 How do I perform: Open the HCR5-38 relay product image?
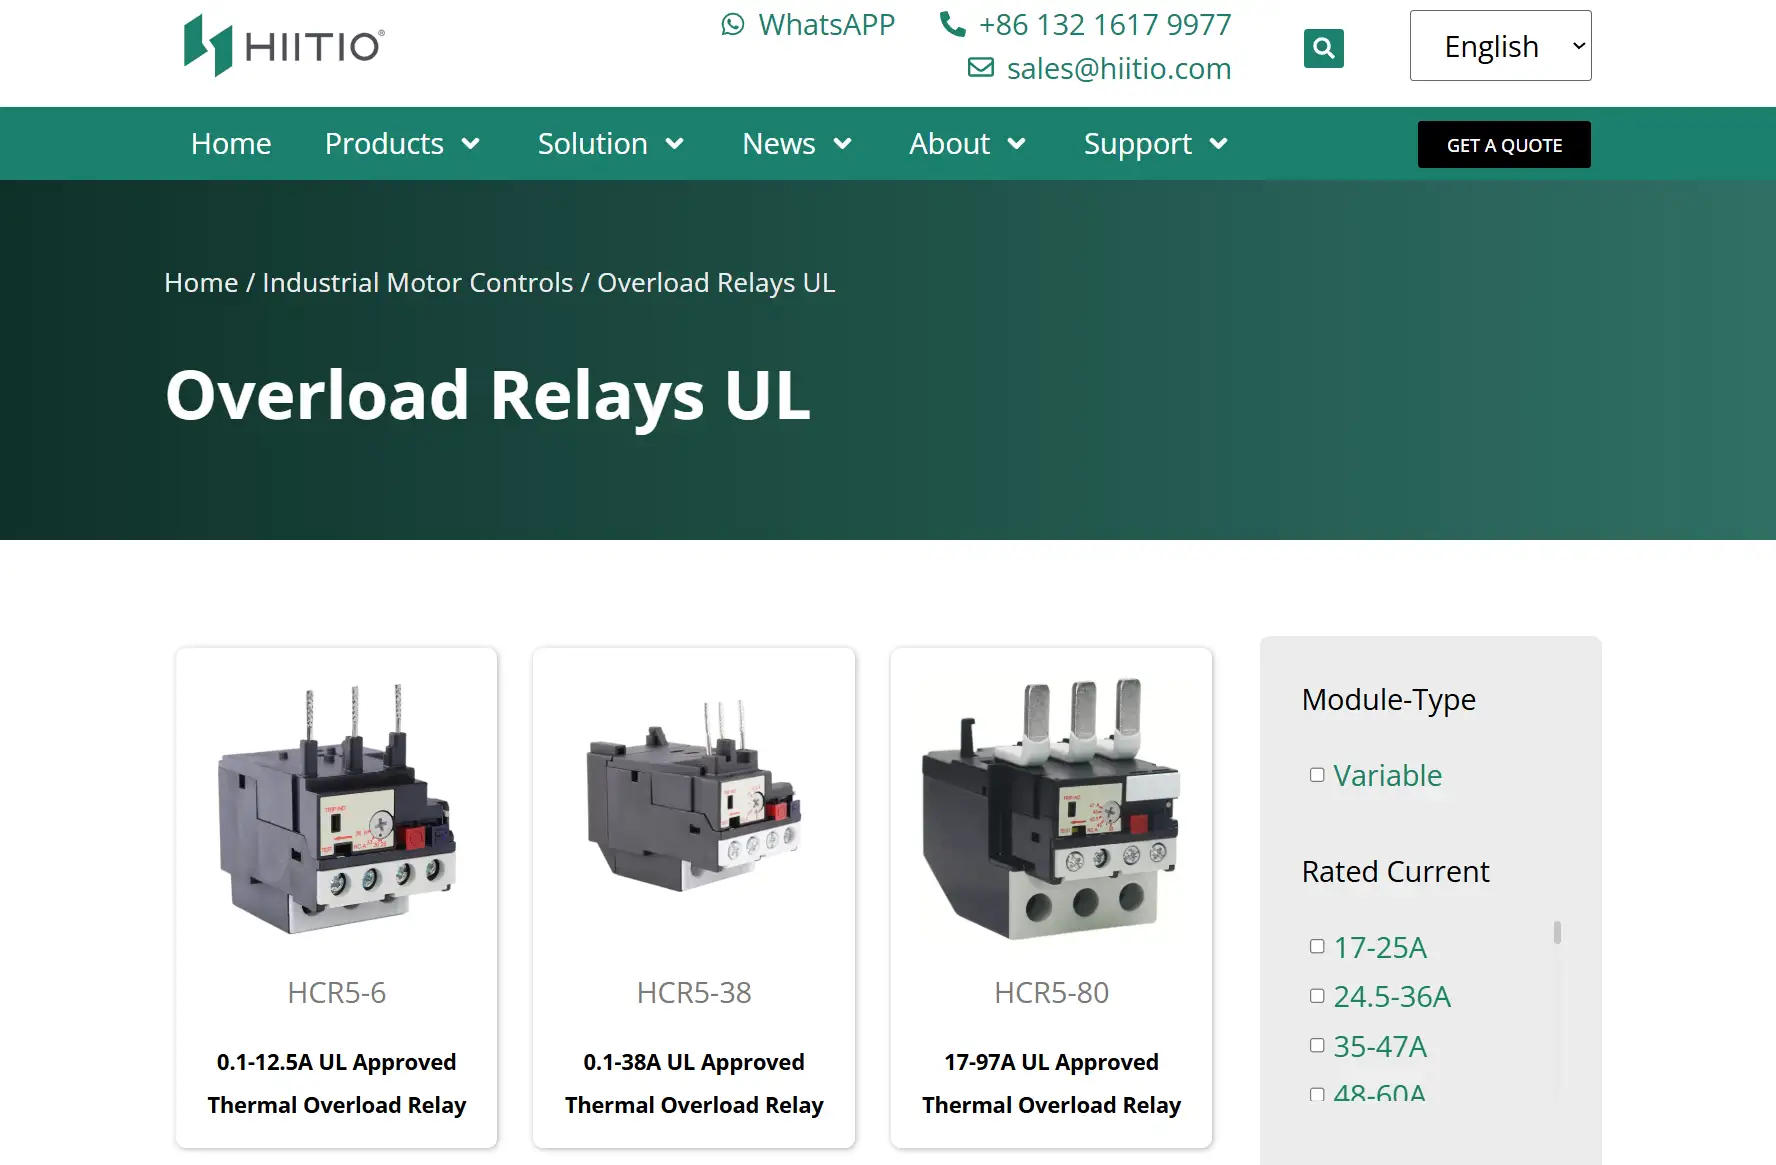coord(694,795)
